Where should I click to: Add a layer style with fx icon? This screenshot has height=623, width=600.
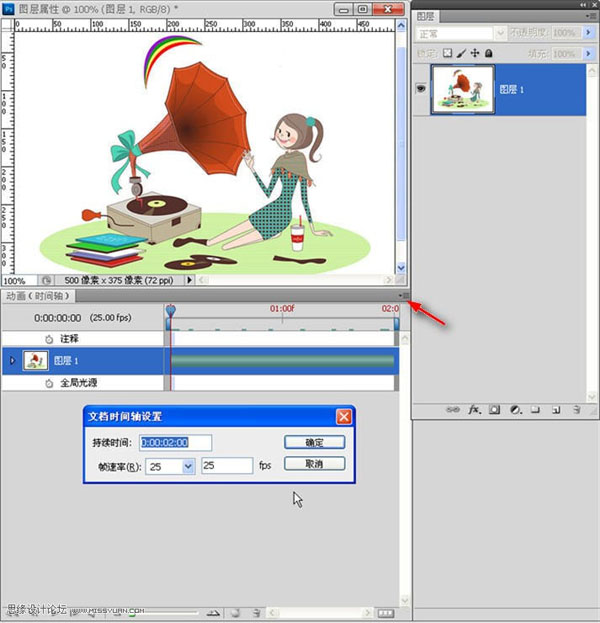point(474,409)
